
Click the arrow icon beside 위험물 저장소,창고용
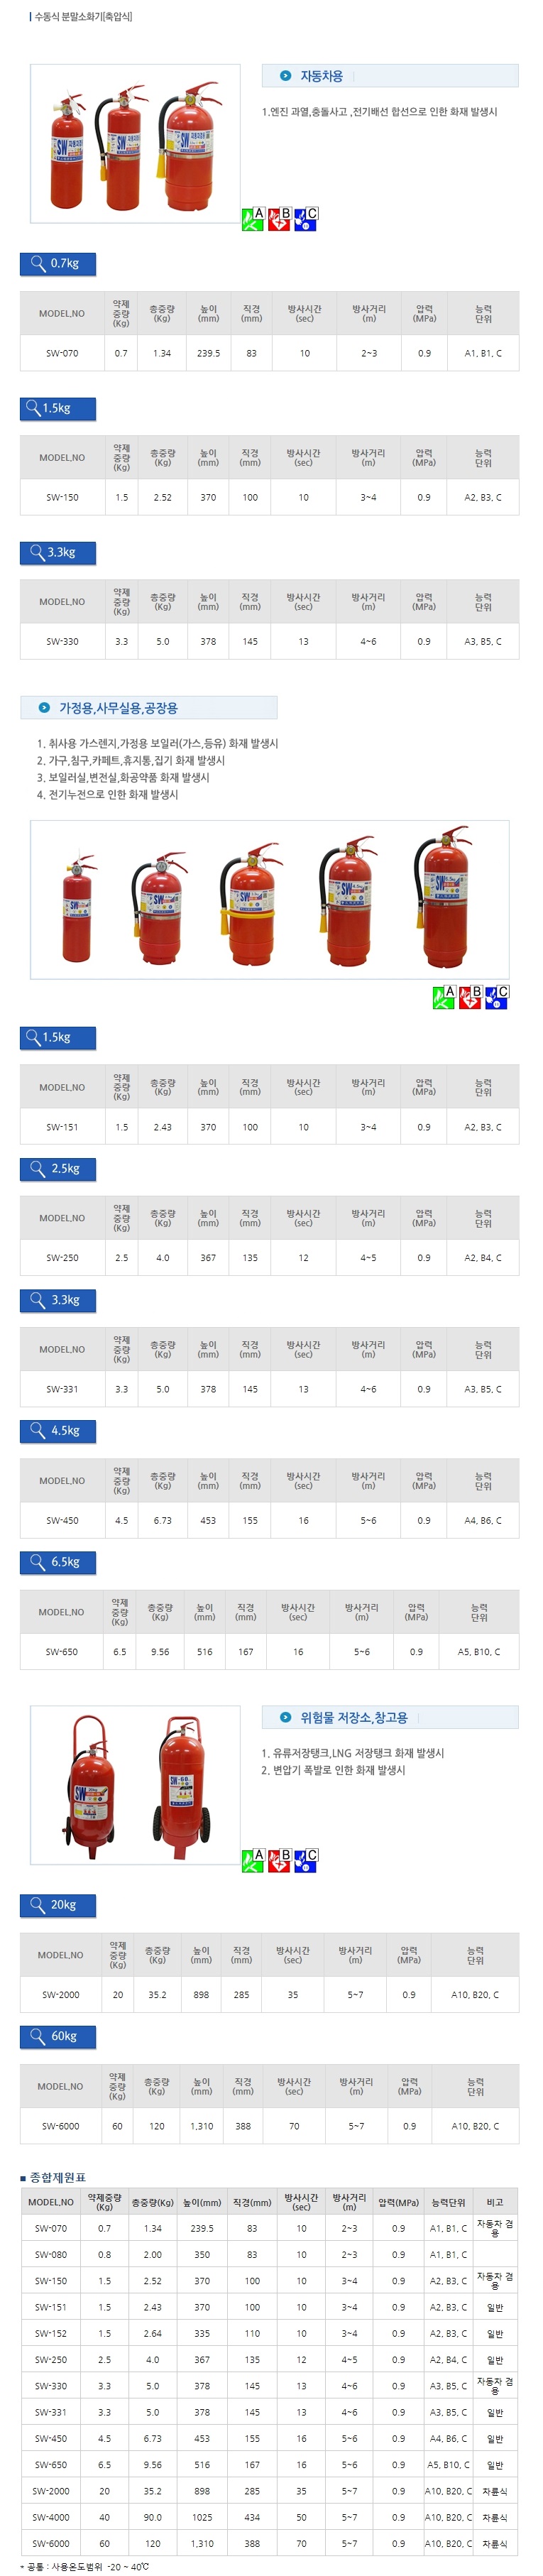click(285, 1717)
